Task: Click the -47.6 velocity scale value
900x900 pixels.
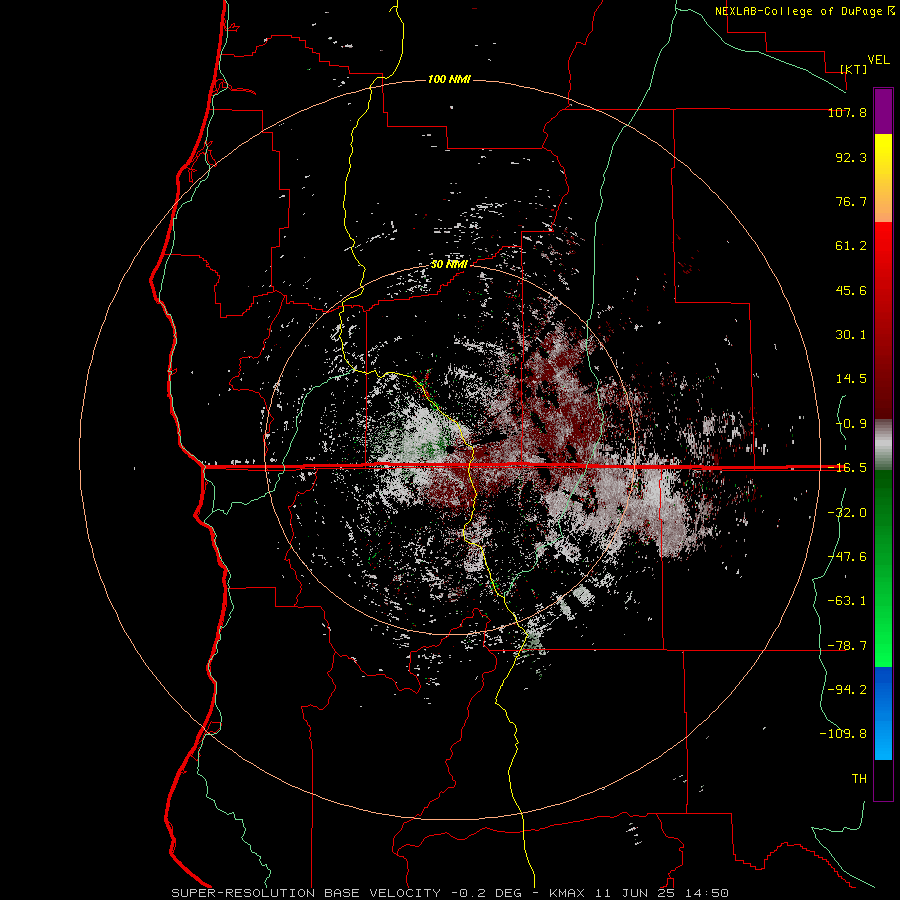Action: (847, 557)
